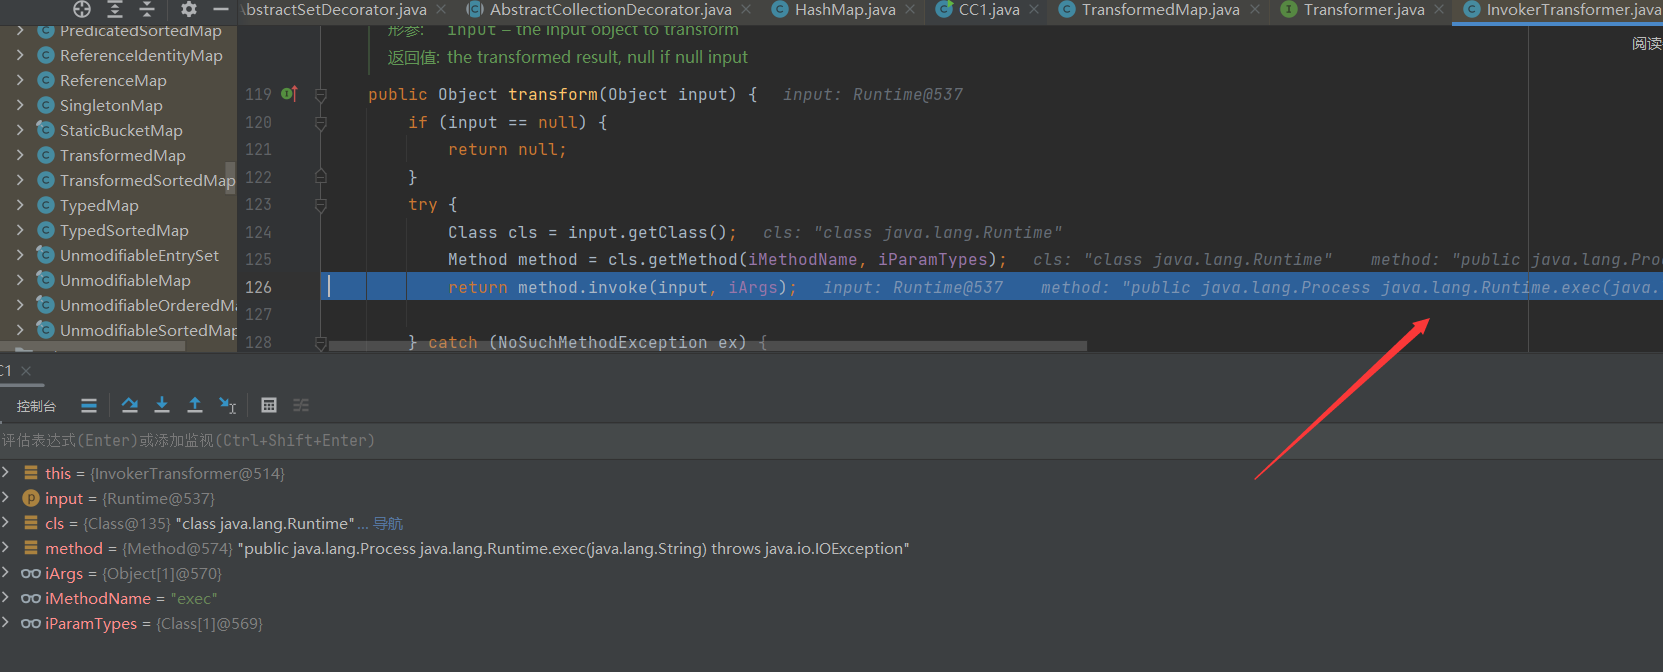
Task: Click the collapse all icon in project toolbar
Action: click(147, 9)
